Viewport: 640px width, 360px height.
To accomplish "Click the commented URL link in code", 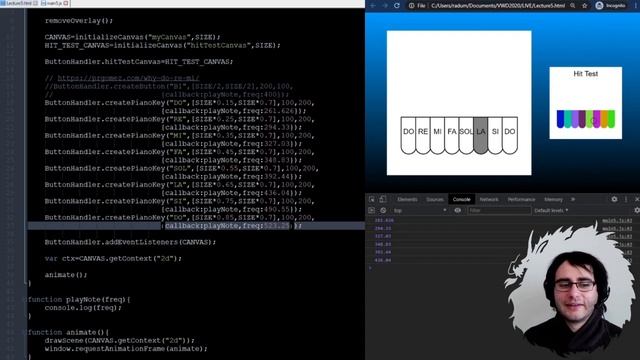I will click(128, 78).
